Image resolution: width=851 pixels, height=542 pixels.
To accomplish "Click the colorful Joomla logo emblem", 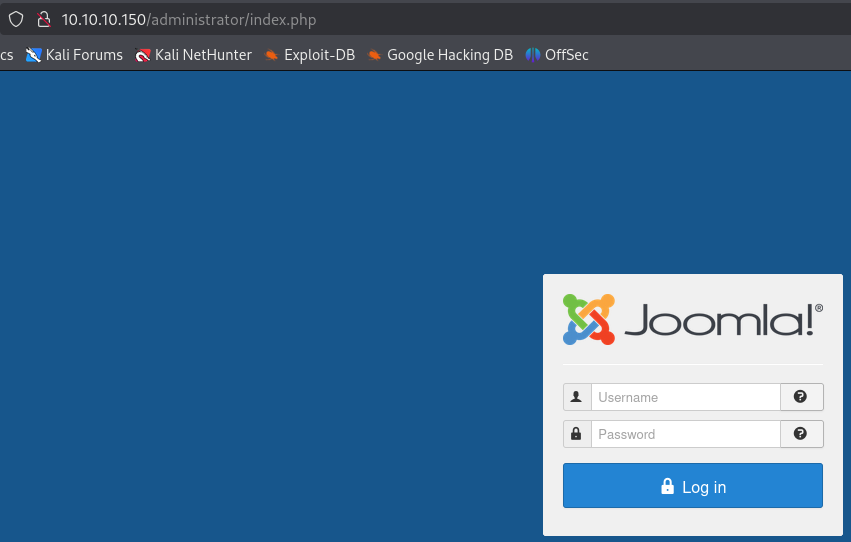I will coord(588,319).
